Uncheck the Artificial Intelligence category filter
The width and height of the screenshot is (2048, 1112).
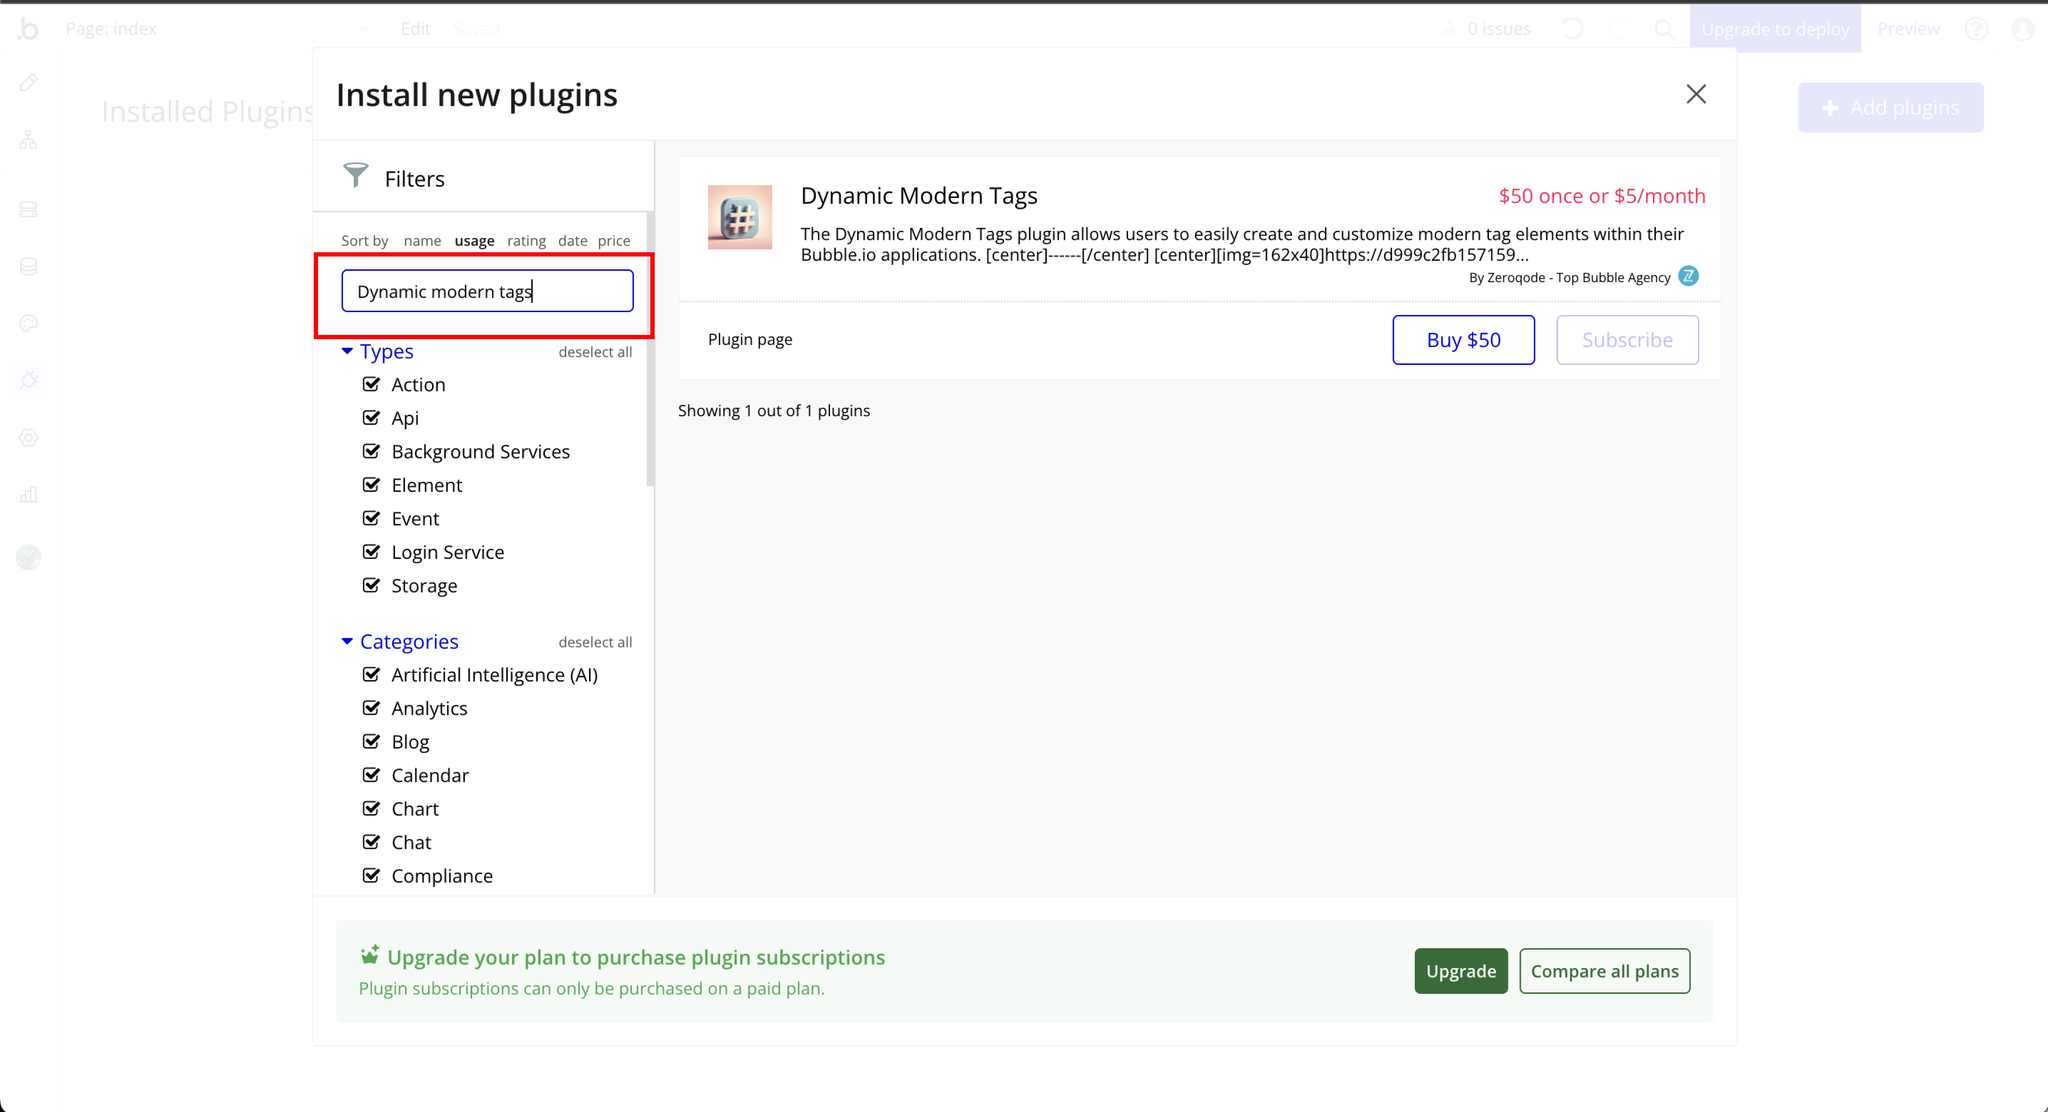pos(372,674)
